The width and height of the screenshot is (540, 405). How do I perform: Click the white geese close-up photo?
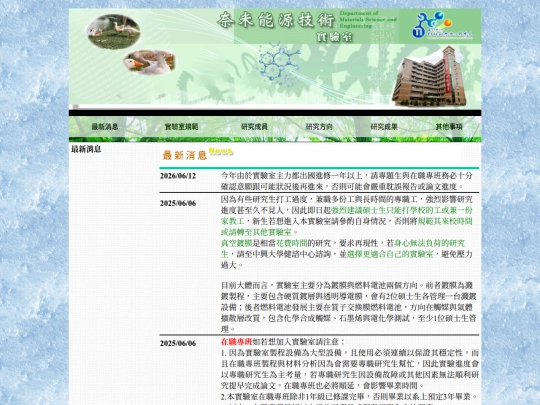pyautogui.click(x=149, y=62)
